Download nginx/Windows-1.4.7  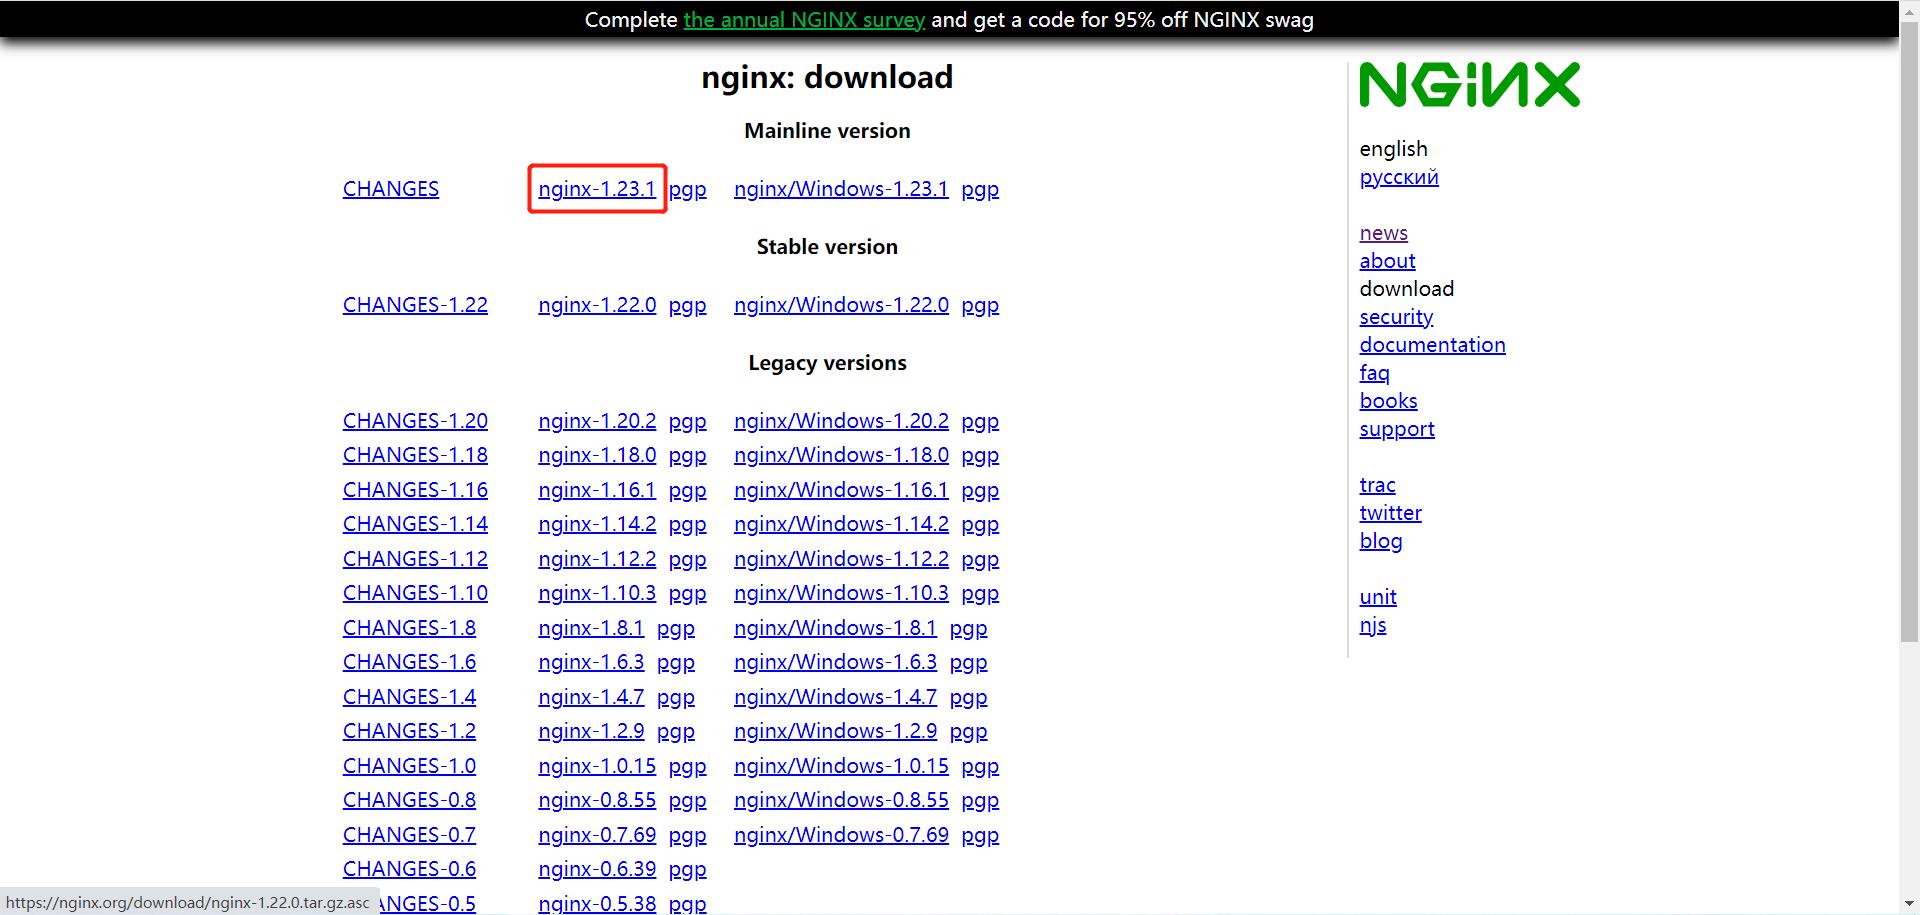point(835,697)
